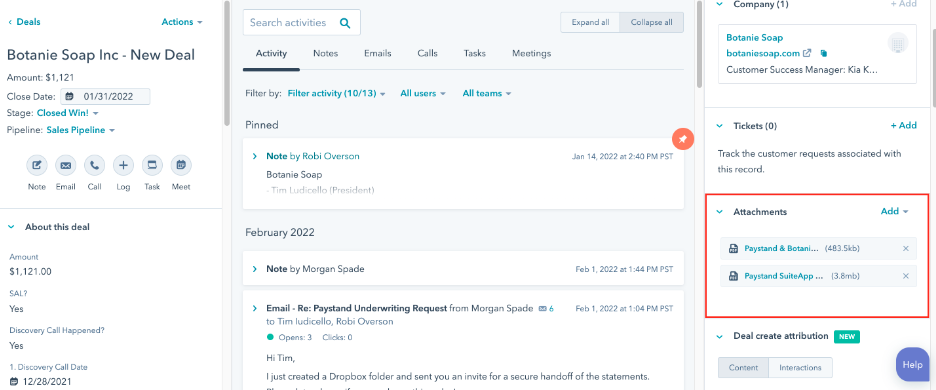Toggle Expand all activities
Screen dimensions: 936x390
(590, 23)
